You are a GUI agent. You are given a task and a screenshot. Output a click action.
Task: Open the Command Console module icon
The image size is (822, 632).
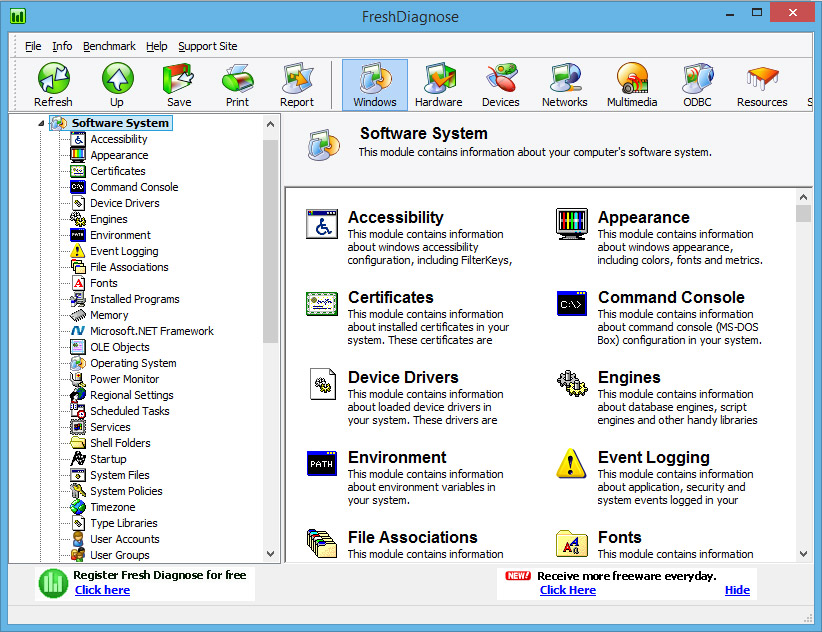tap(571, 304)
